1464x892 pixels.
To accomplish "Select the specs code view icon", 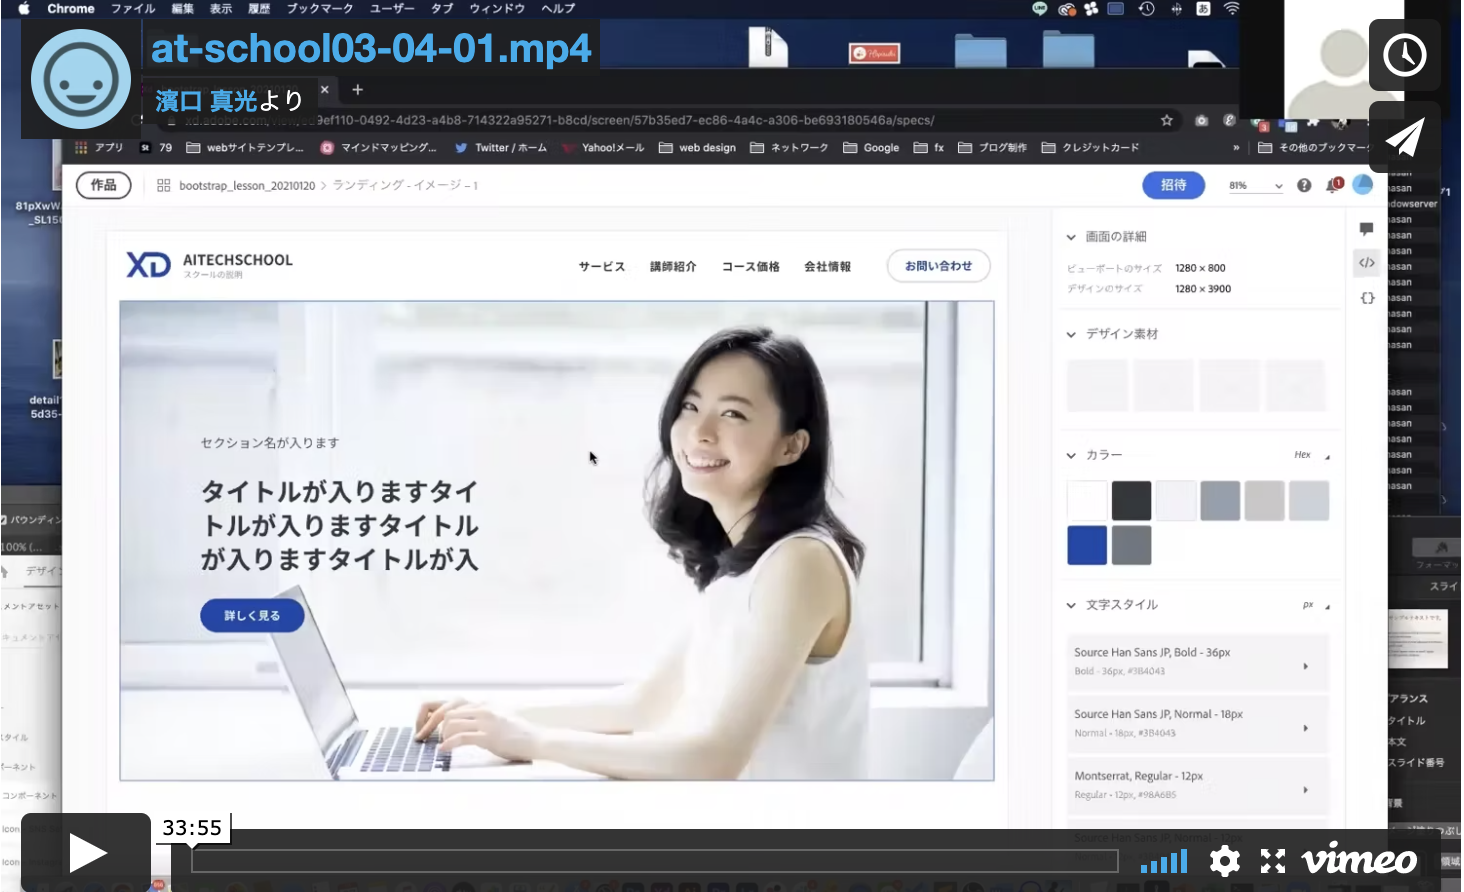I will click(x=1367, y=263).
